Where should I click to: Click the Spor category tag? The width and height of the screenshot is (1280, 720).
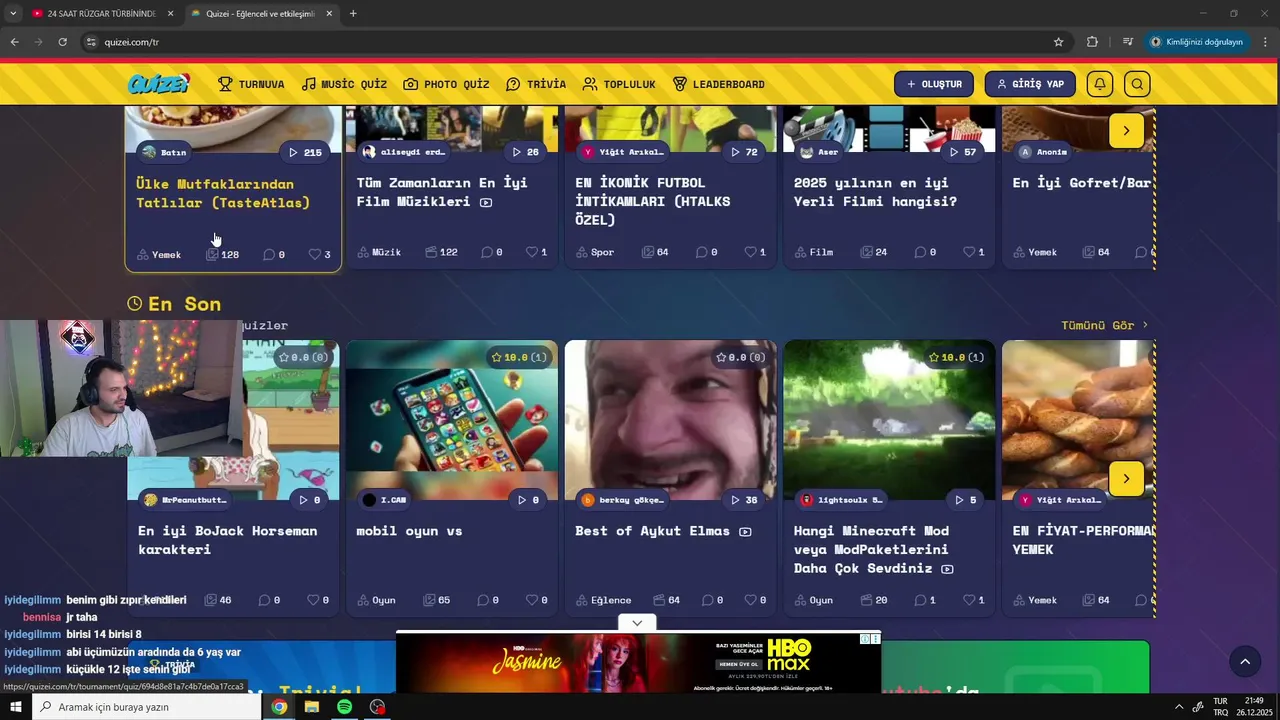(x=595, y=252)
